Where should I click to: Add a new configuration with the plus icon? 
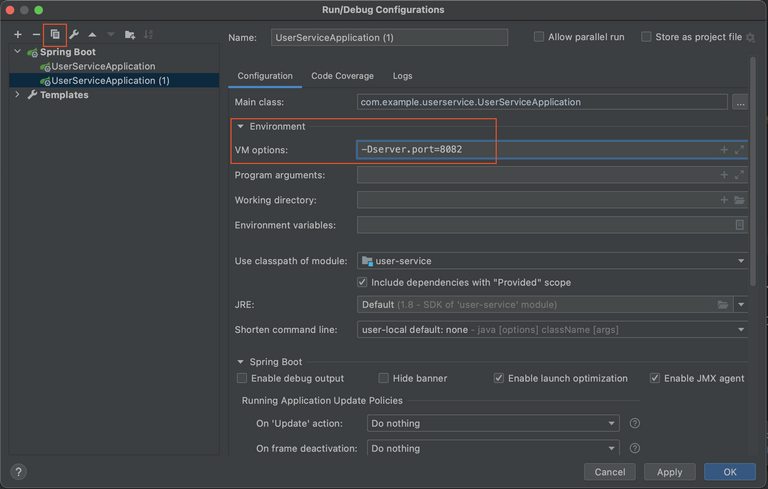coord(18,34)
